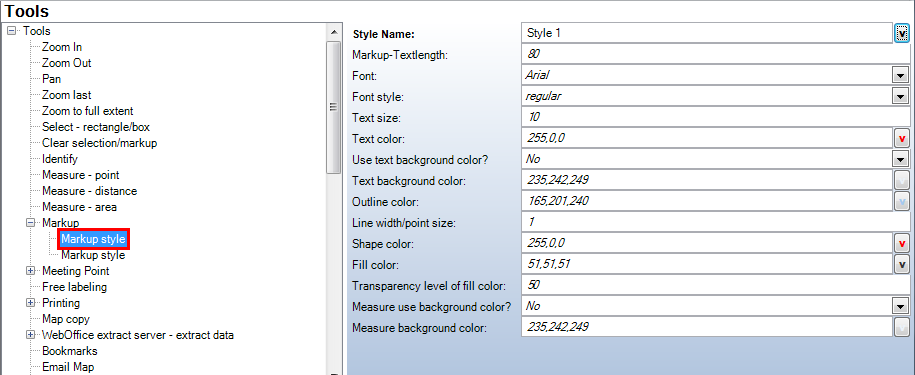Click the tree scrollbar up arrow

tap(333, 31)
